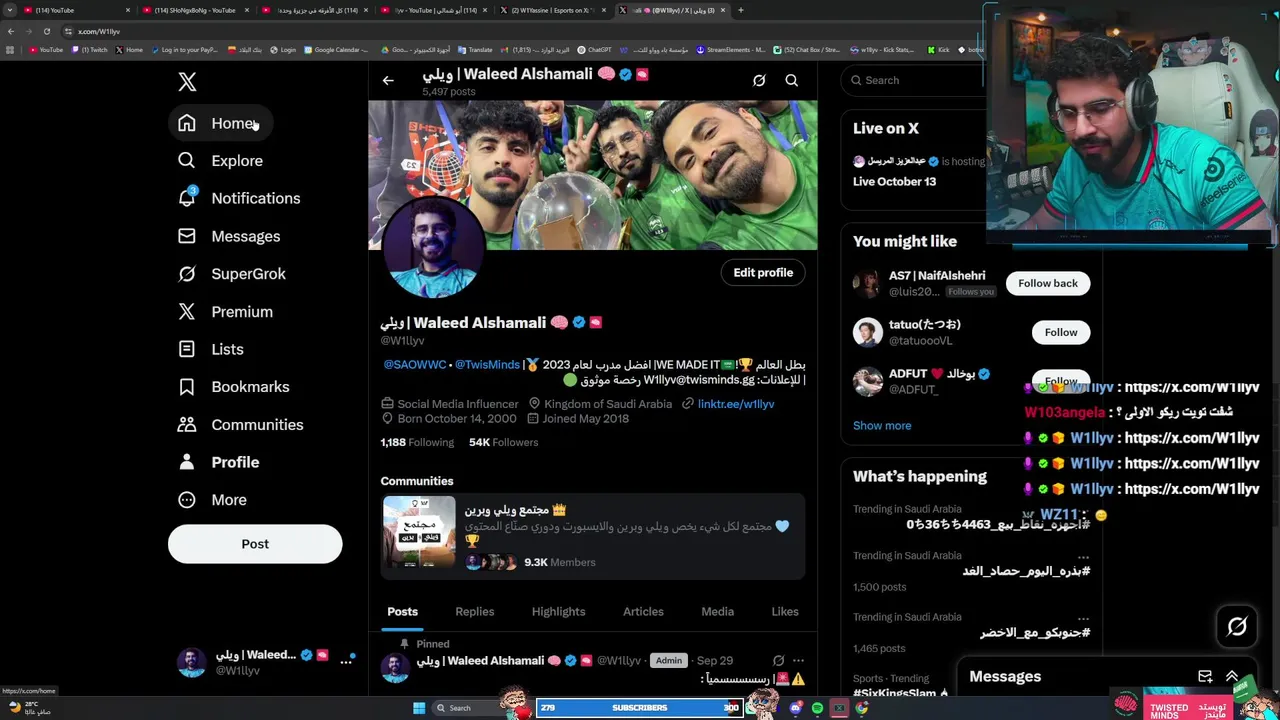Click Show more under You might like
This screenshot has width=1280, height=720.
(882, 426)
